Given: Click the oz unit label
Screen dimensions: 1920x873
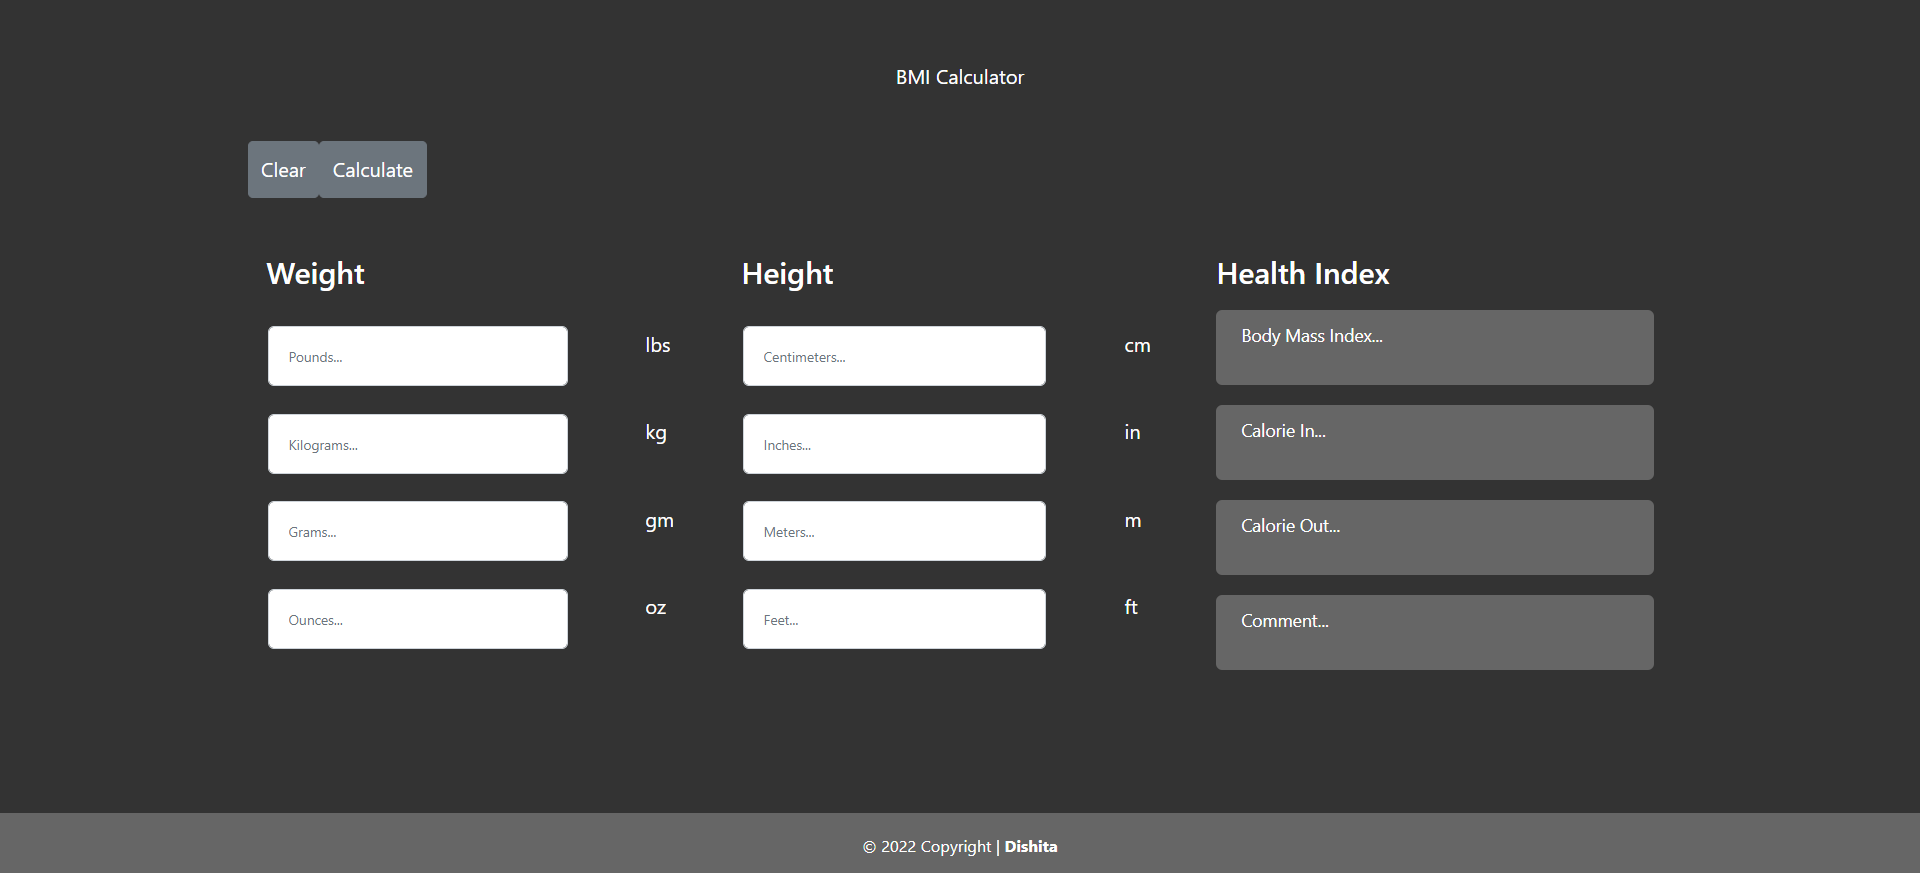Looking at the screenshot, I should coord(656,607).
